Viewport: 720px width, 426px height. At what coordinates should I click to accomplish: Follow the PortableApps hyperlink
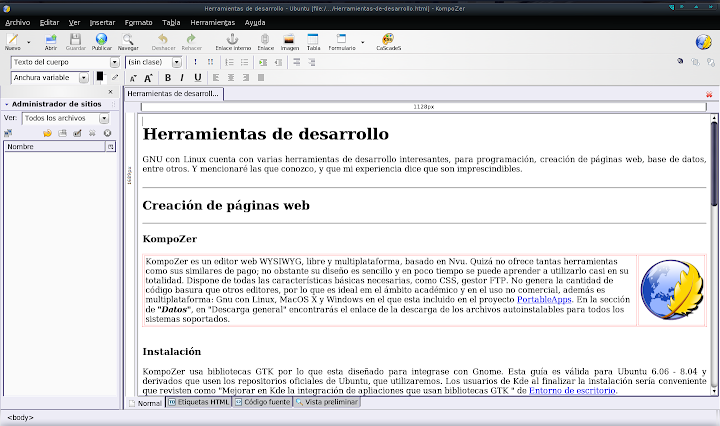tap(544, 299)
